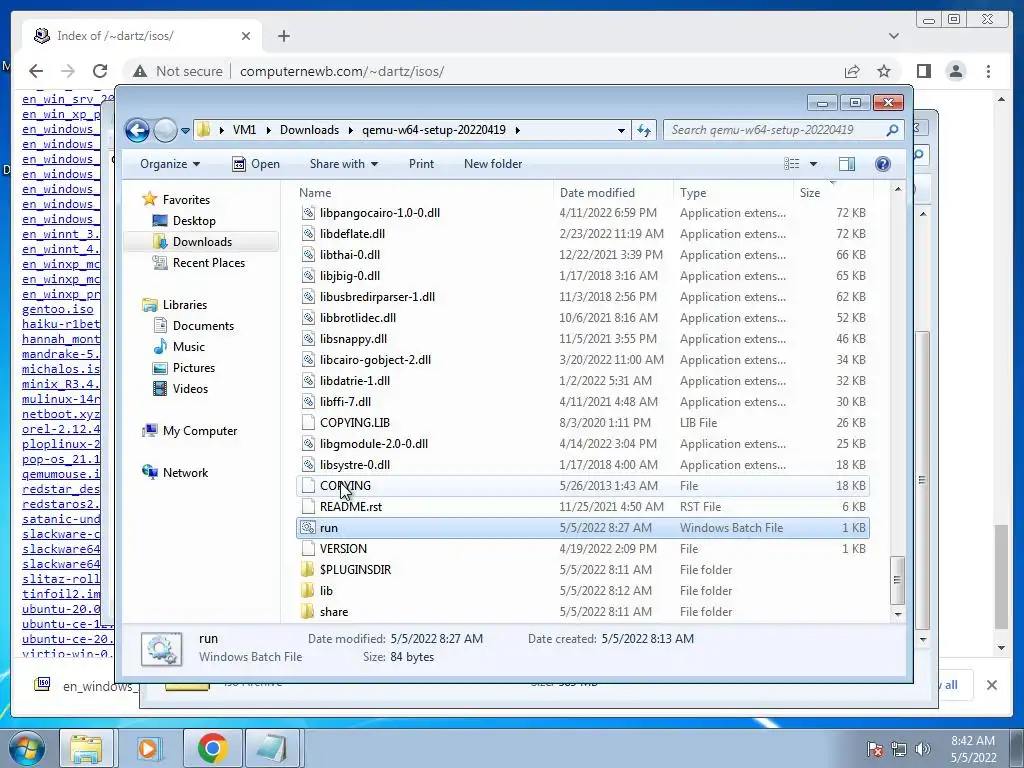1024x768 pixels.
Task: Toggle the Explorer preview pane icon
Action: coord(847,164)
